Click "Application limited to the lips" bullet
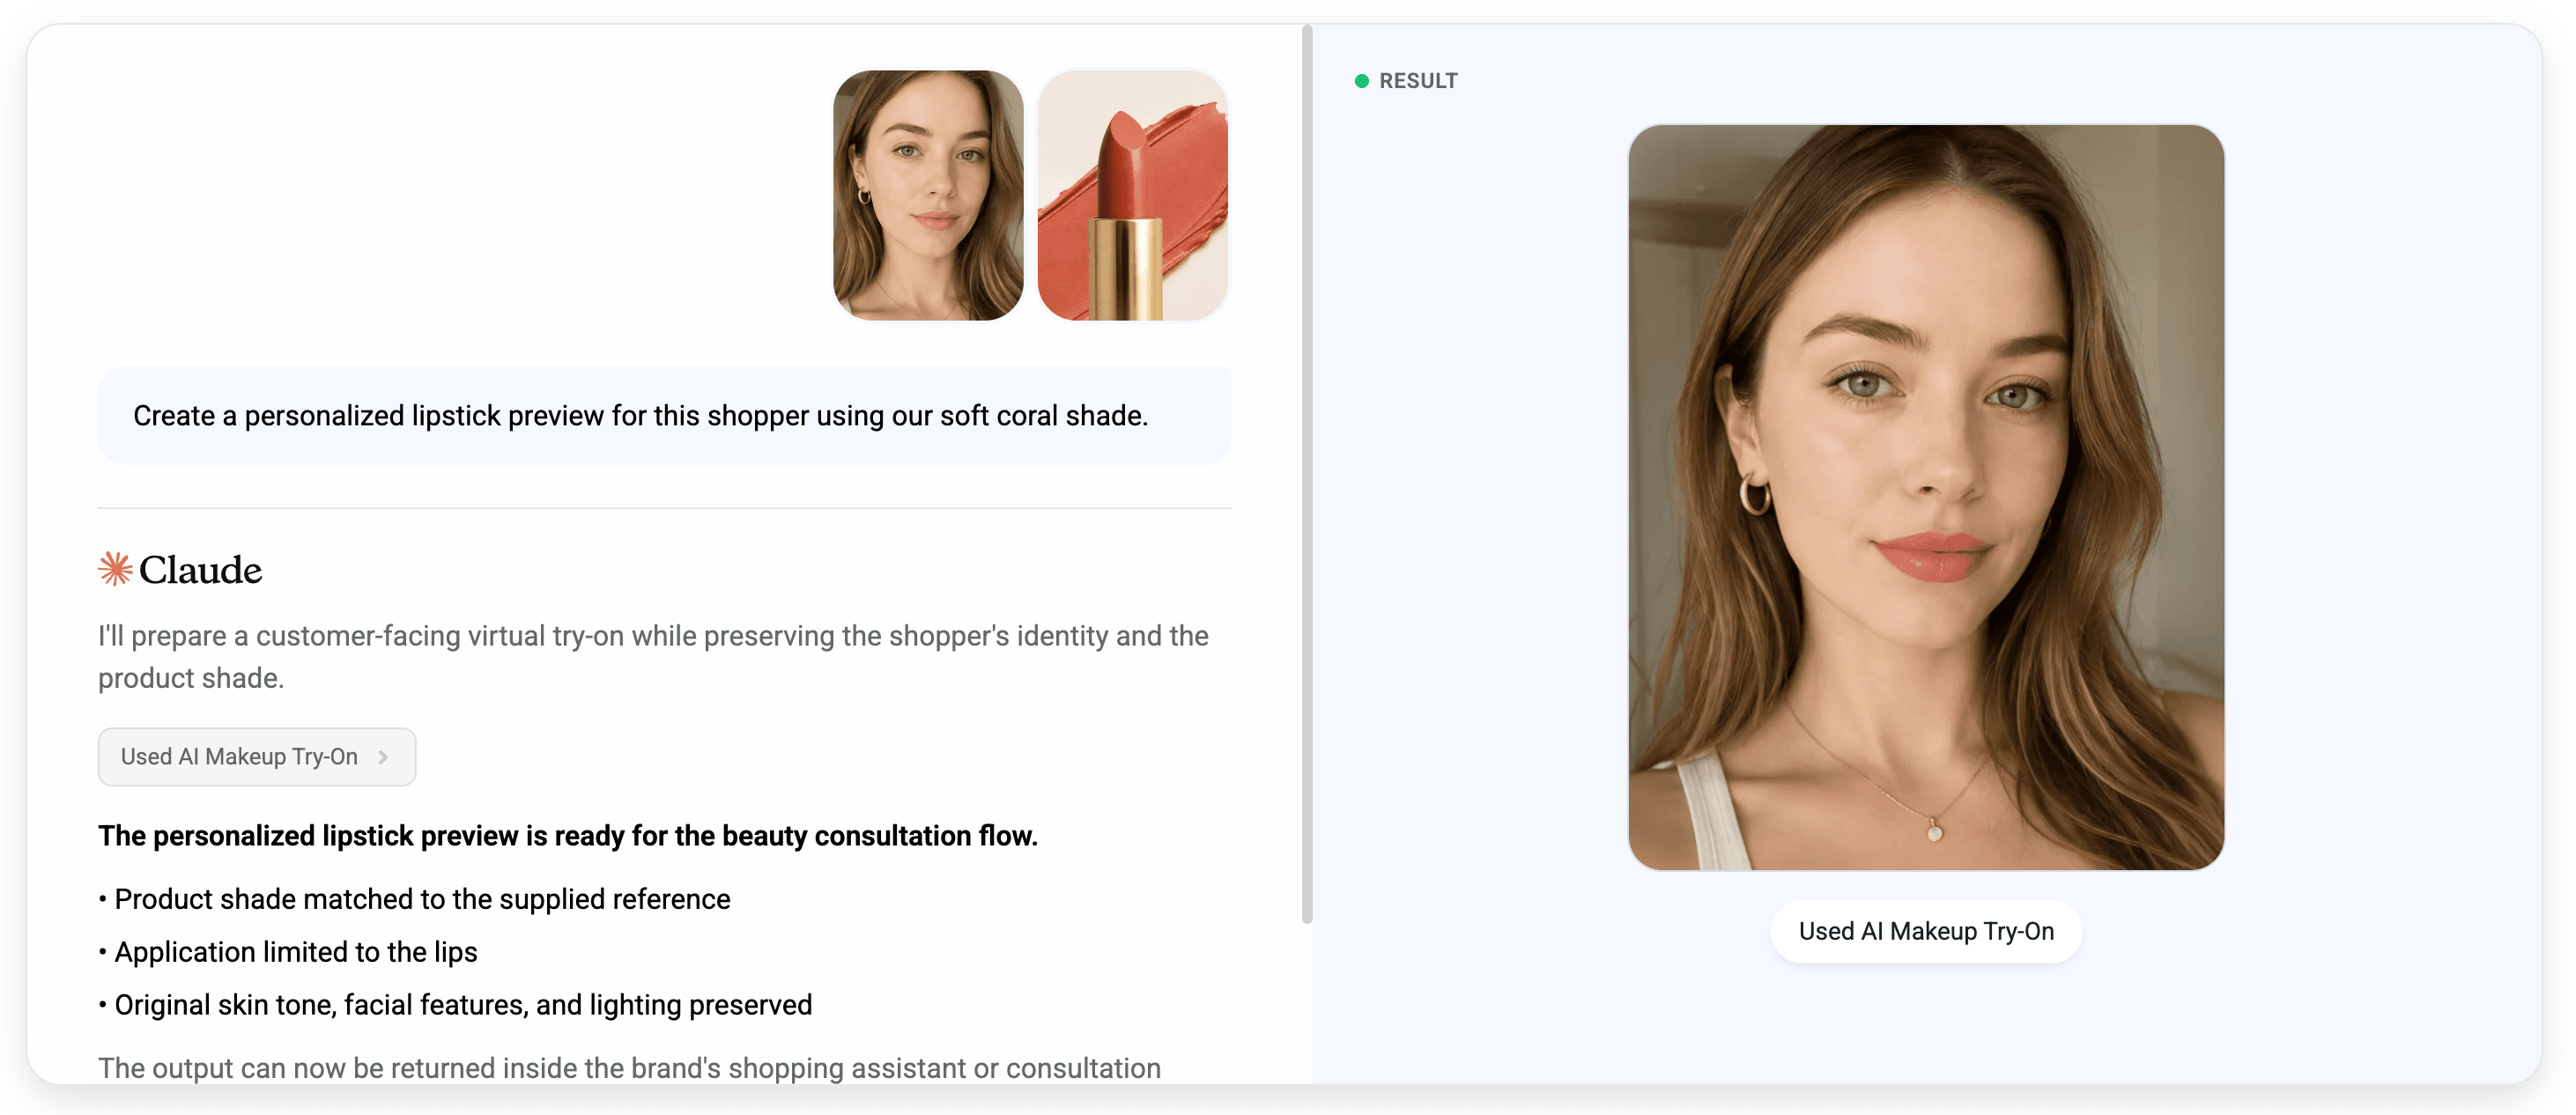This screenshot has height=1115, width=2576. coord(296,952)
